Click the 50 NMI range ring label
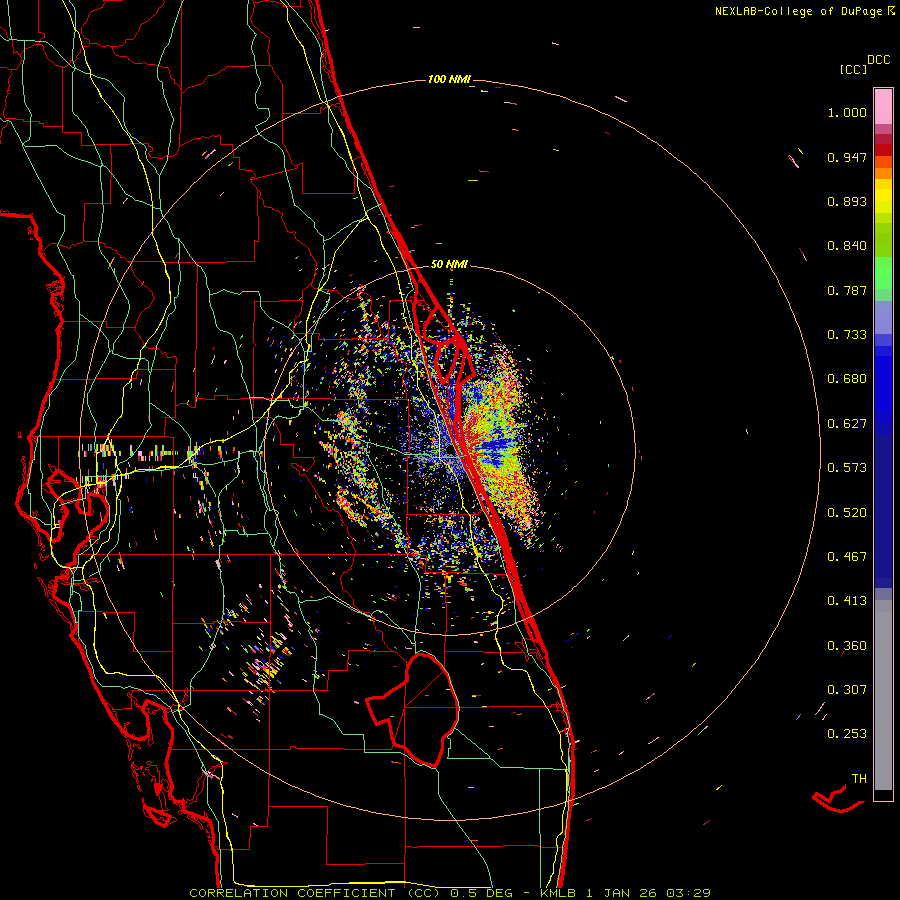The height and width of the screenshot is (900, 900). 449,265
